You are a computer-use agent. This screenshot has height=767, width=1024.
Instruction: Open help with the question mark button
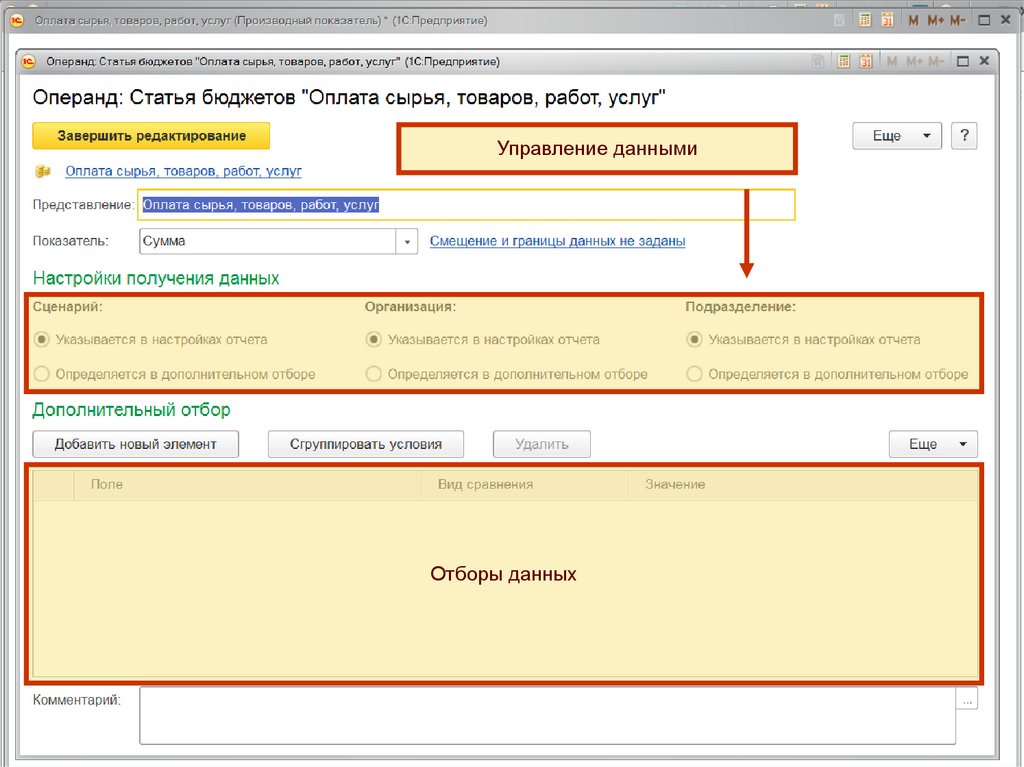[x=965, y=136]
